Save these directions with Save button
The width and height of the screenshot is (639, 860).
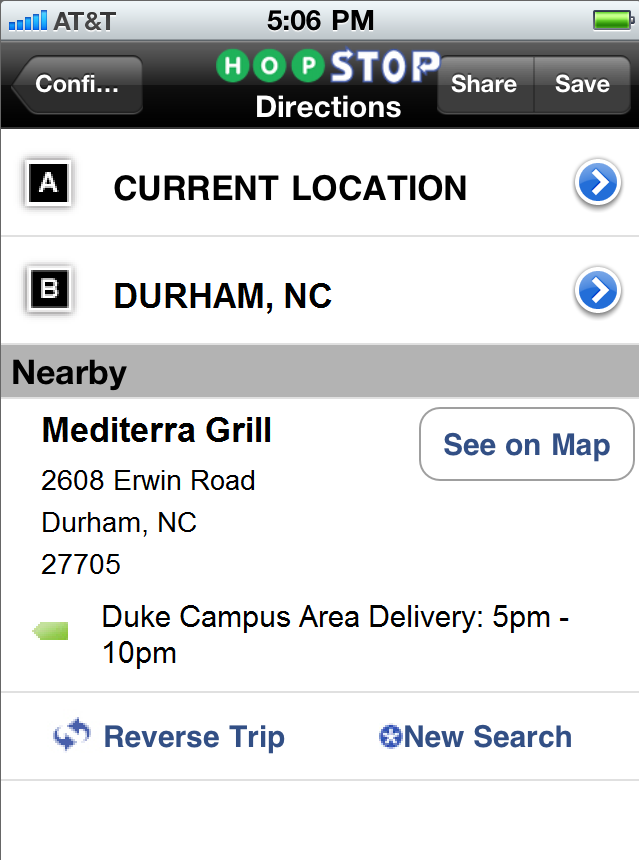[x=582, y=85]
